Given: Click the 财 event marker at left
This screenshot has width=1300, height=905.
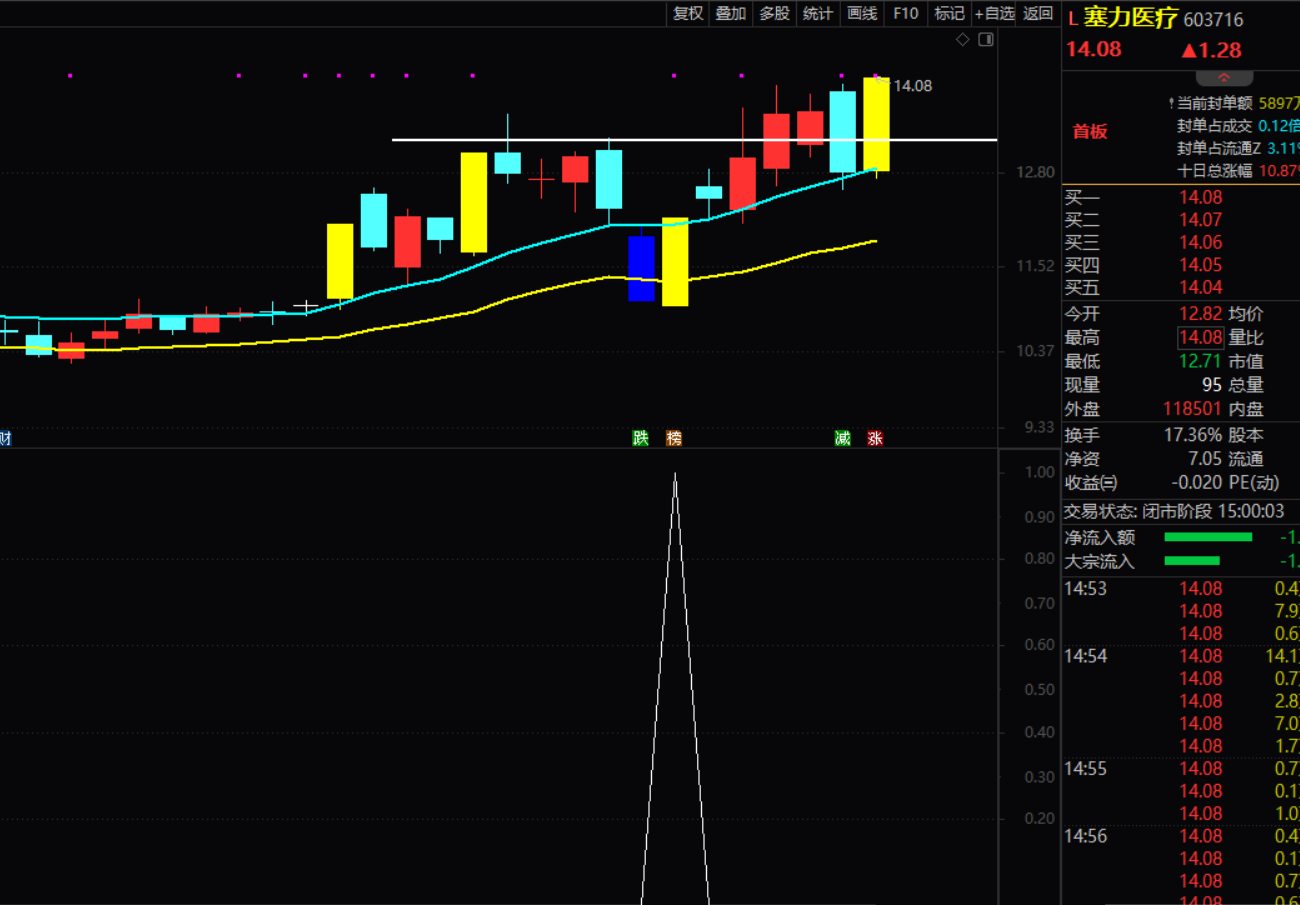Looking at the screenshot, I should (x=6, y=438).
